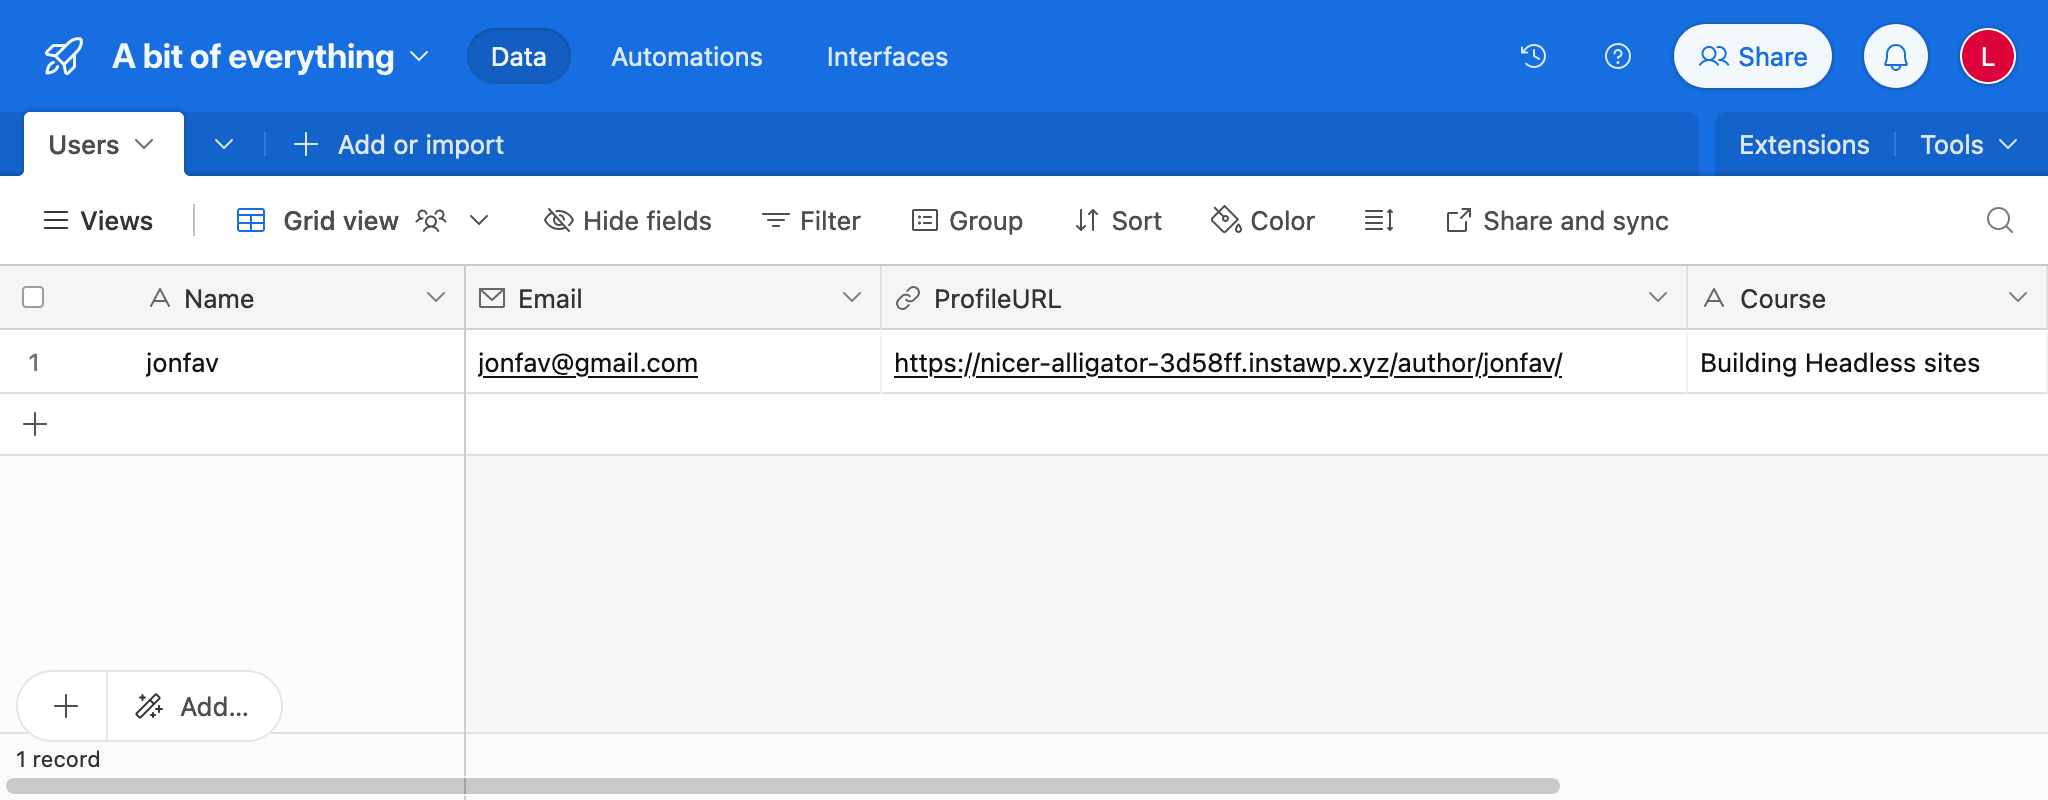Click the Email field envelope icon
Image resolution: width=2048 pixels, height=800 pixels.
point(492,298)
